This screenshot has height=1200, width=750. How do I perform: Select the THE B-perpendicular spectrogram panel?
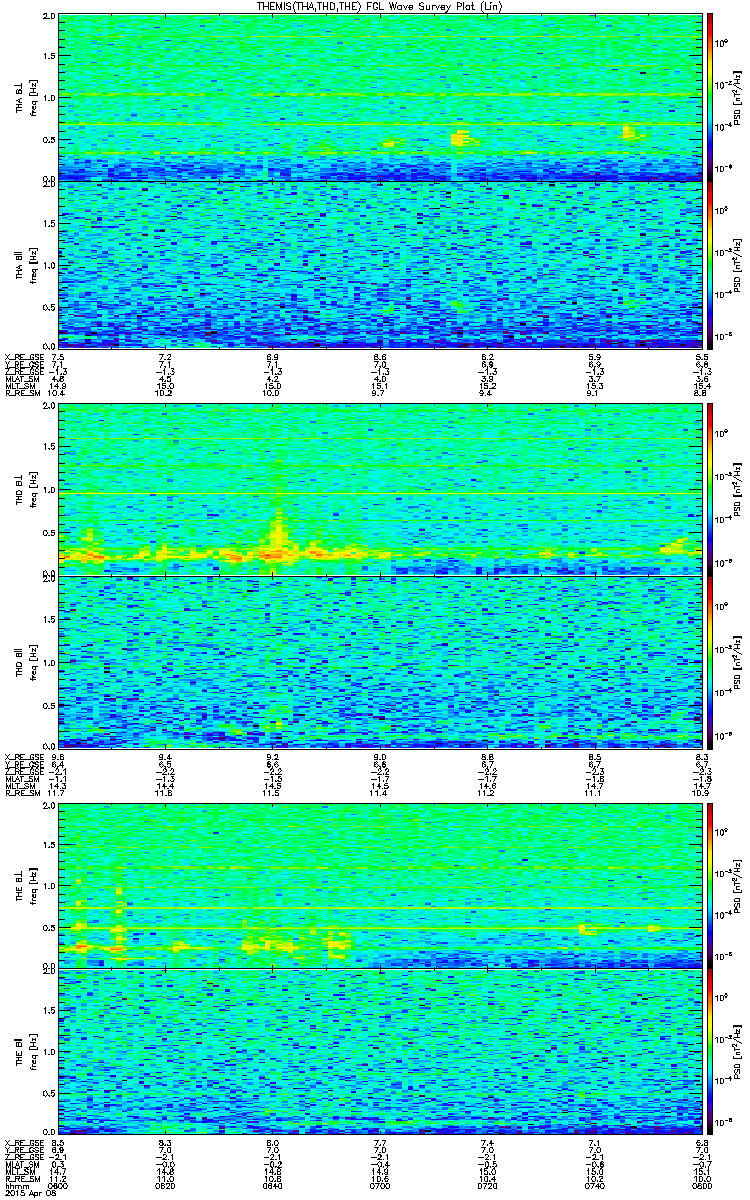(381, 885)
